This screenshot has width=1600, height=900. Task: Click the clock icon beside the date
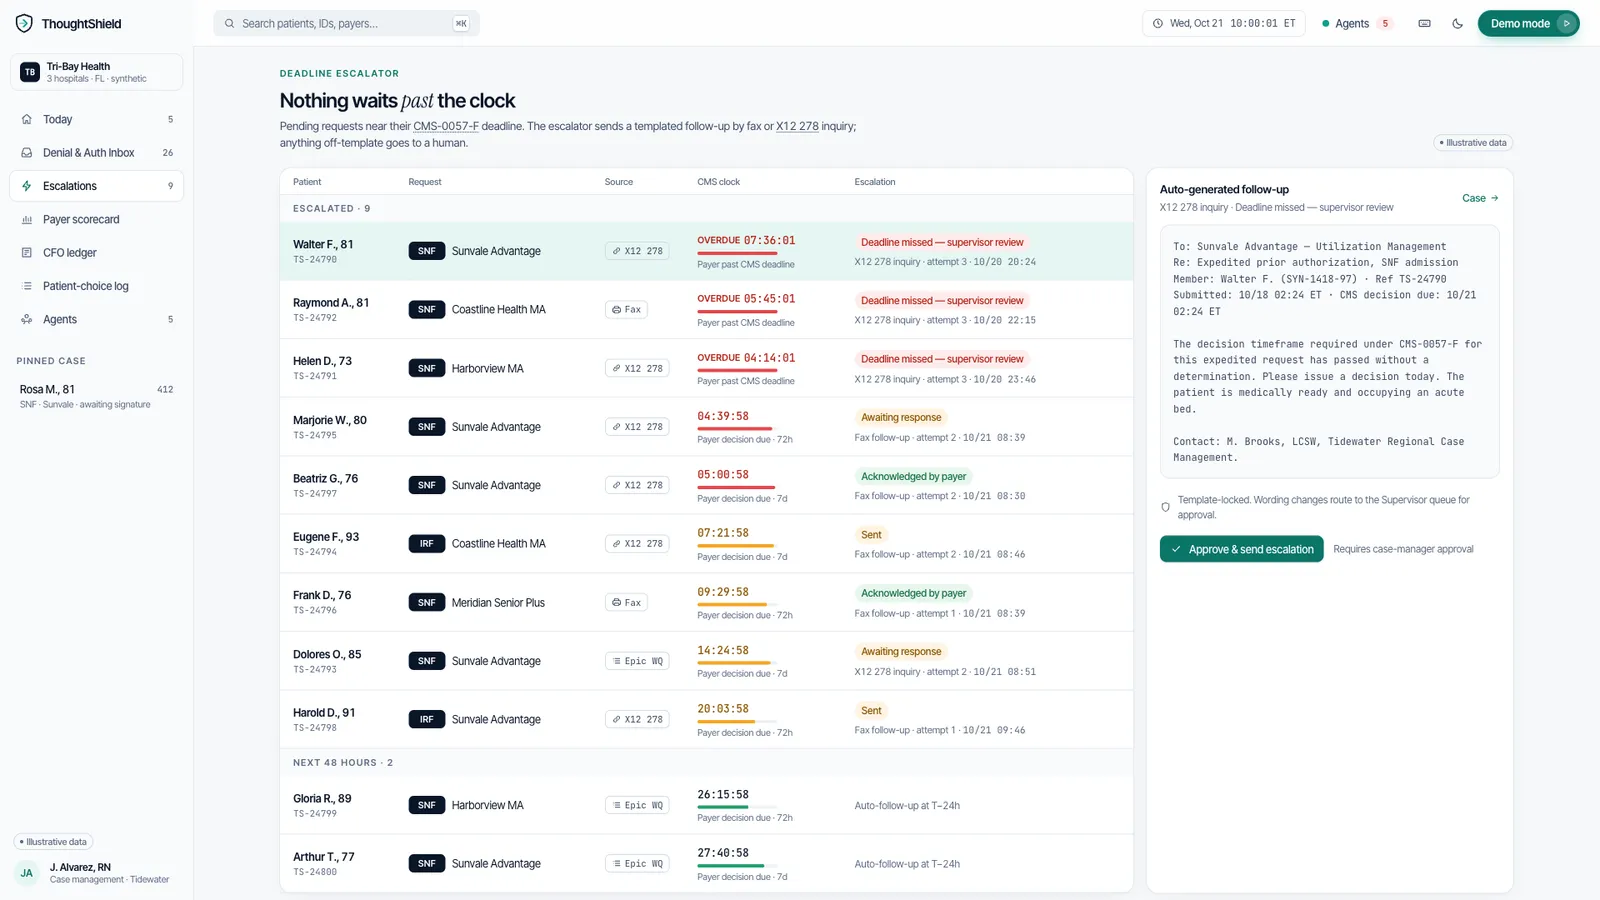1158,23
